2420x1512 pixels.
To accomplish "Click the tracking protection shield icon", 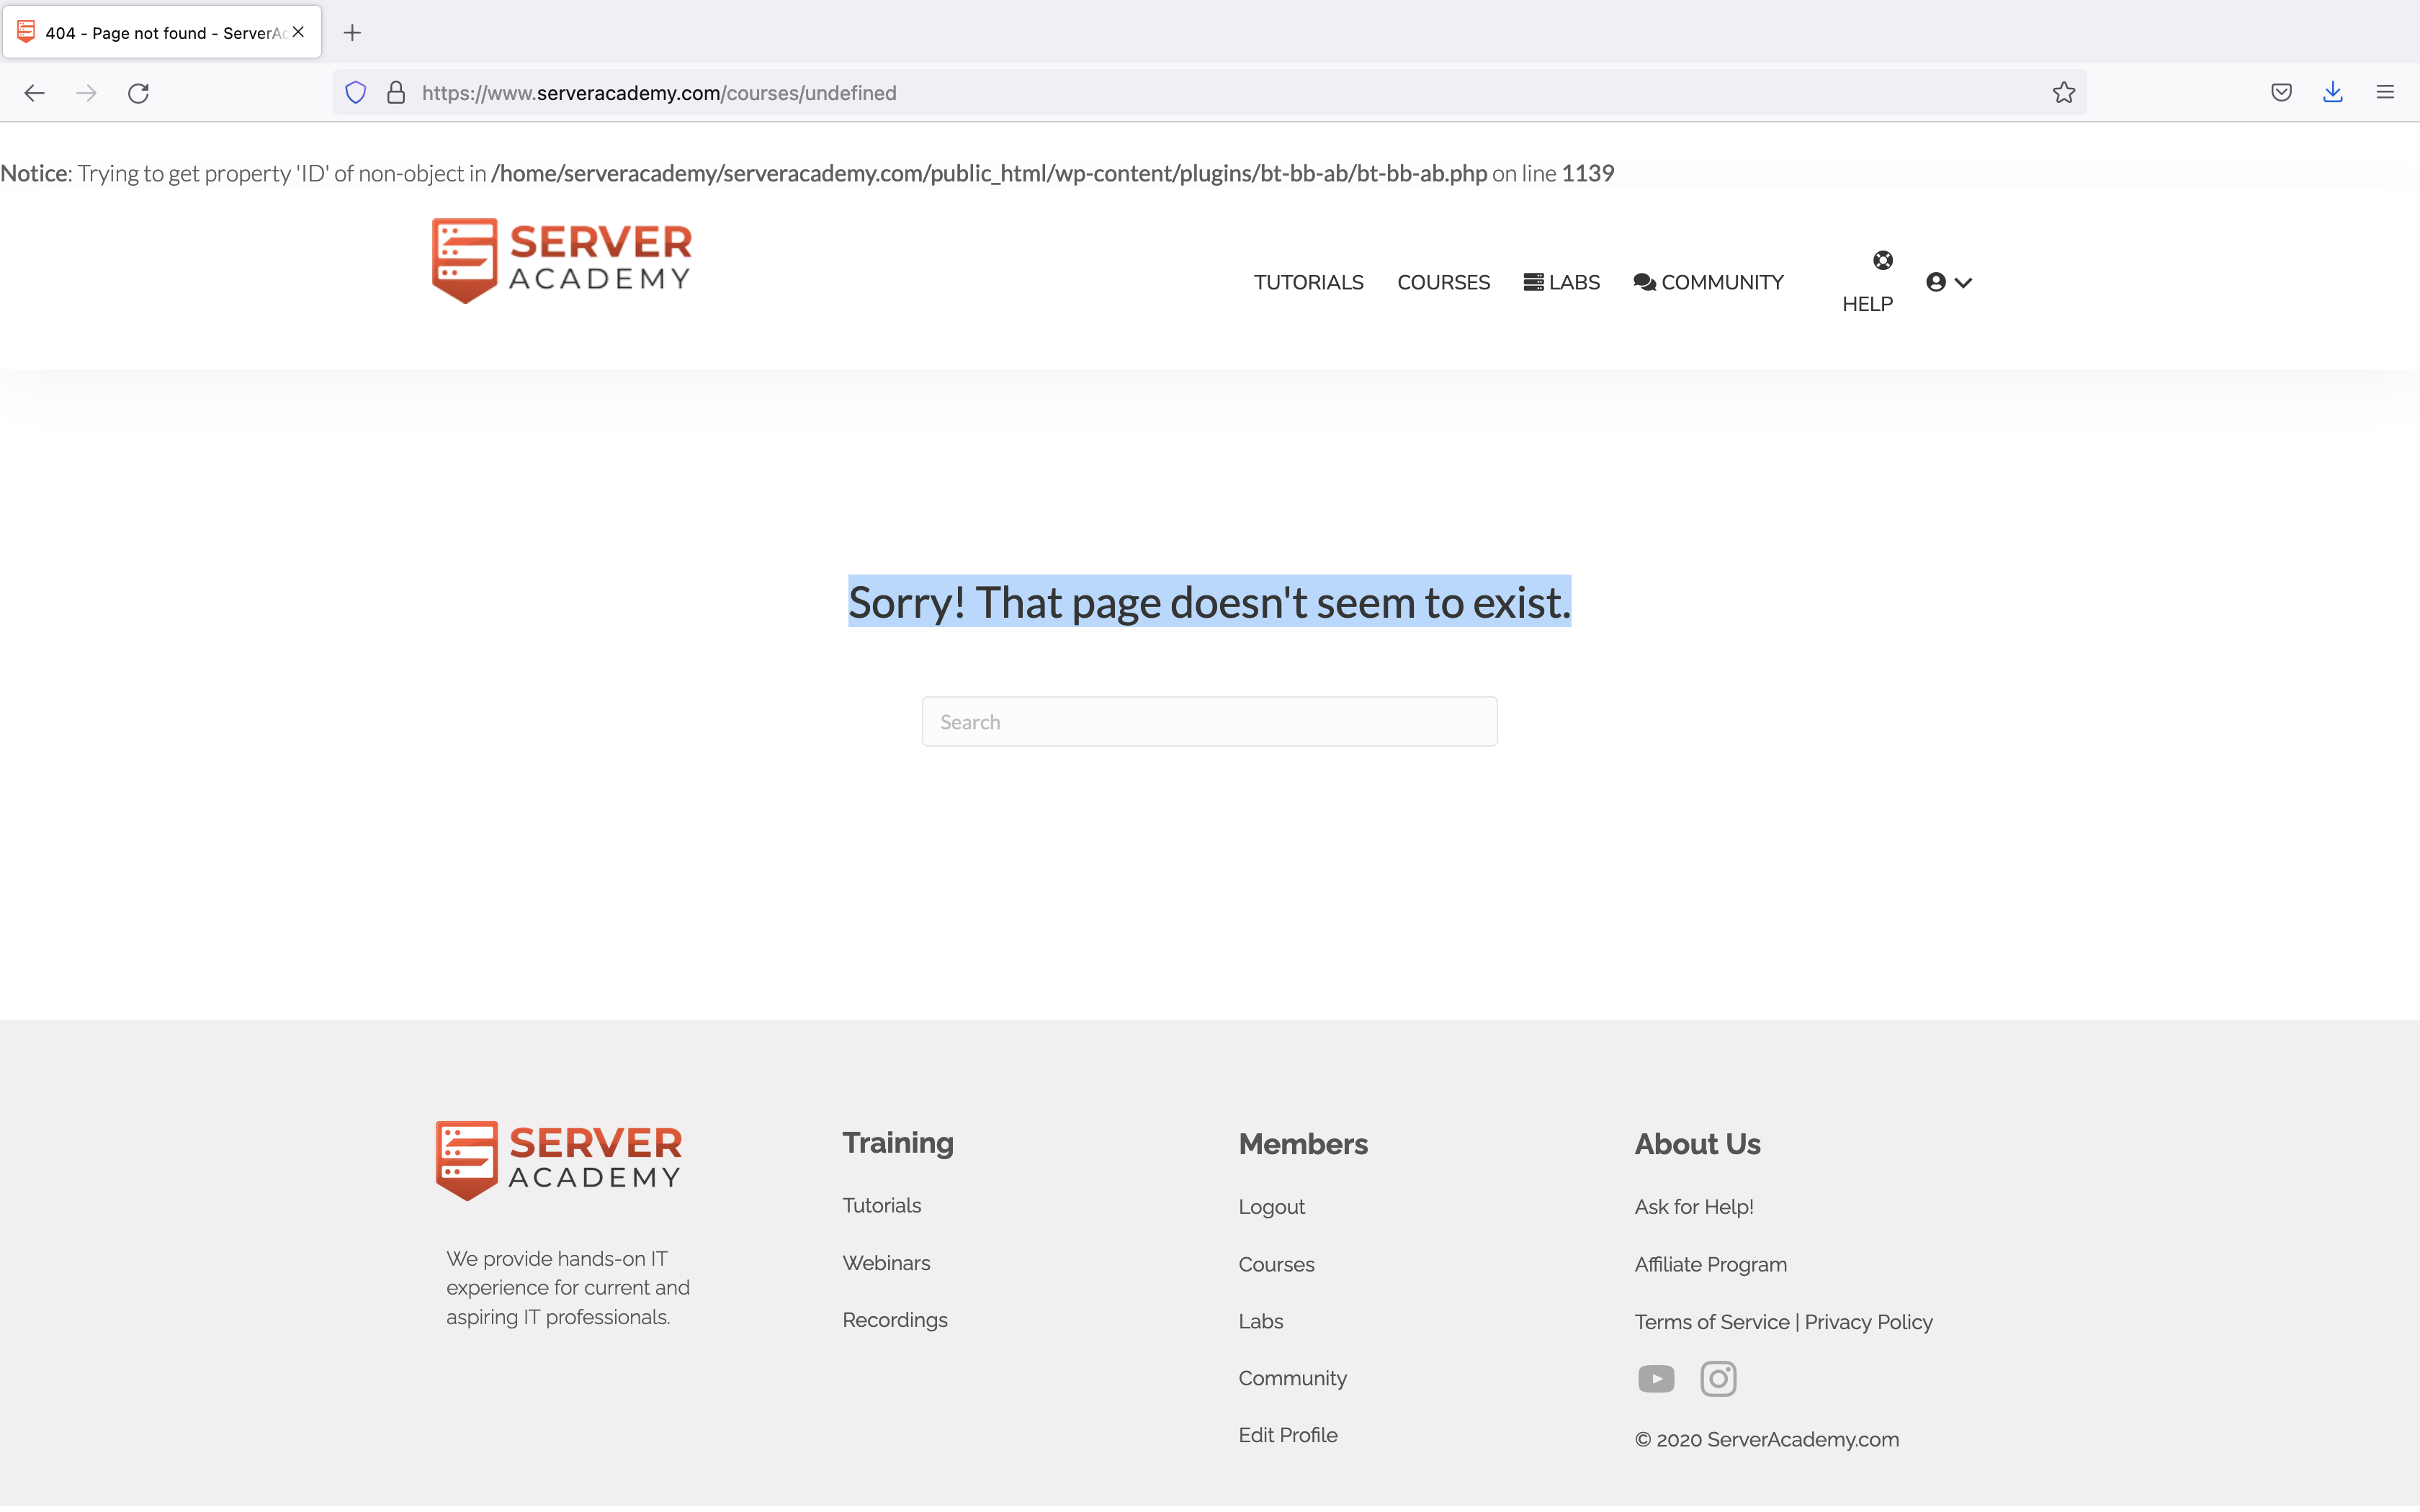I will point(355,93).
